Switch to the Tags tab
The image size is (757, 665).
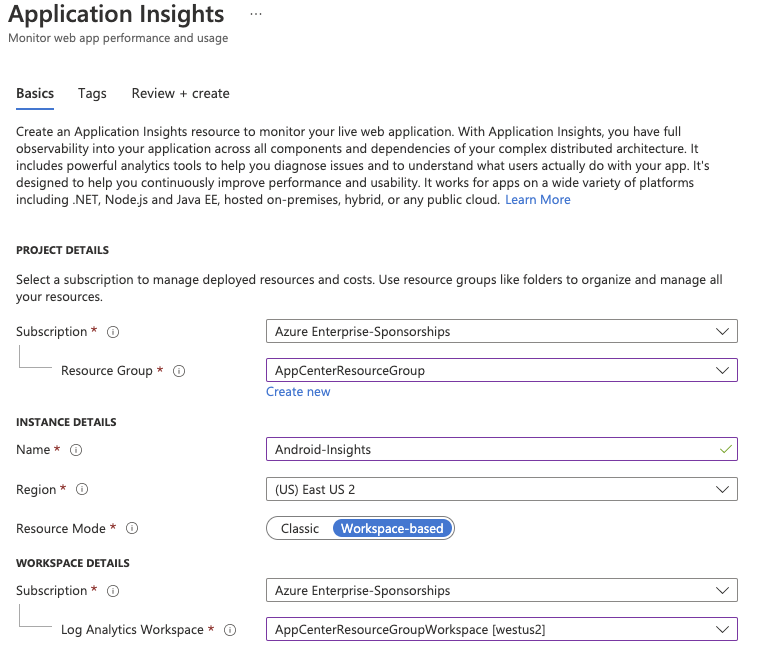(x=92, y=93)
